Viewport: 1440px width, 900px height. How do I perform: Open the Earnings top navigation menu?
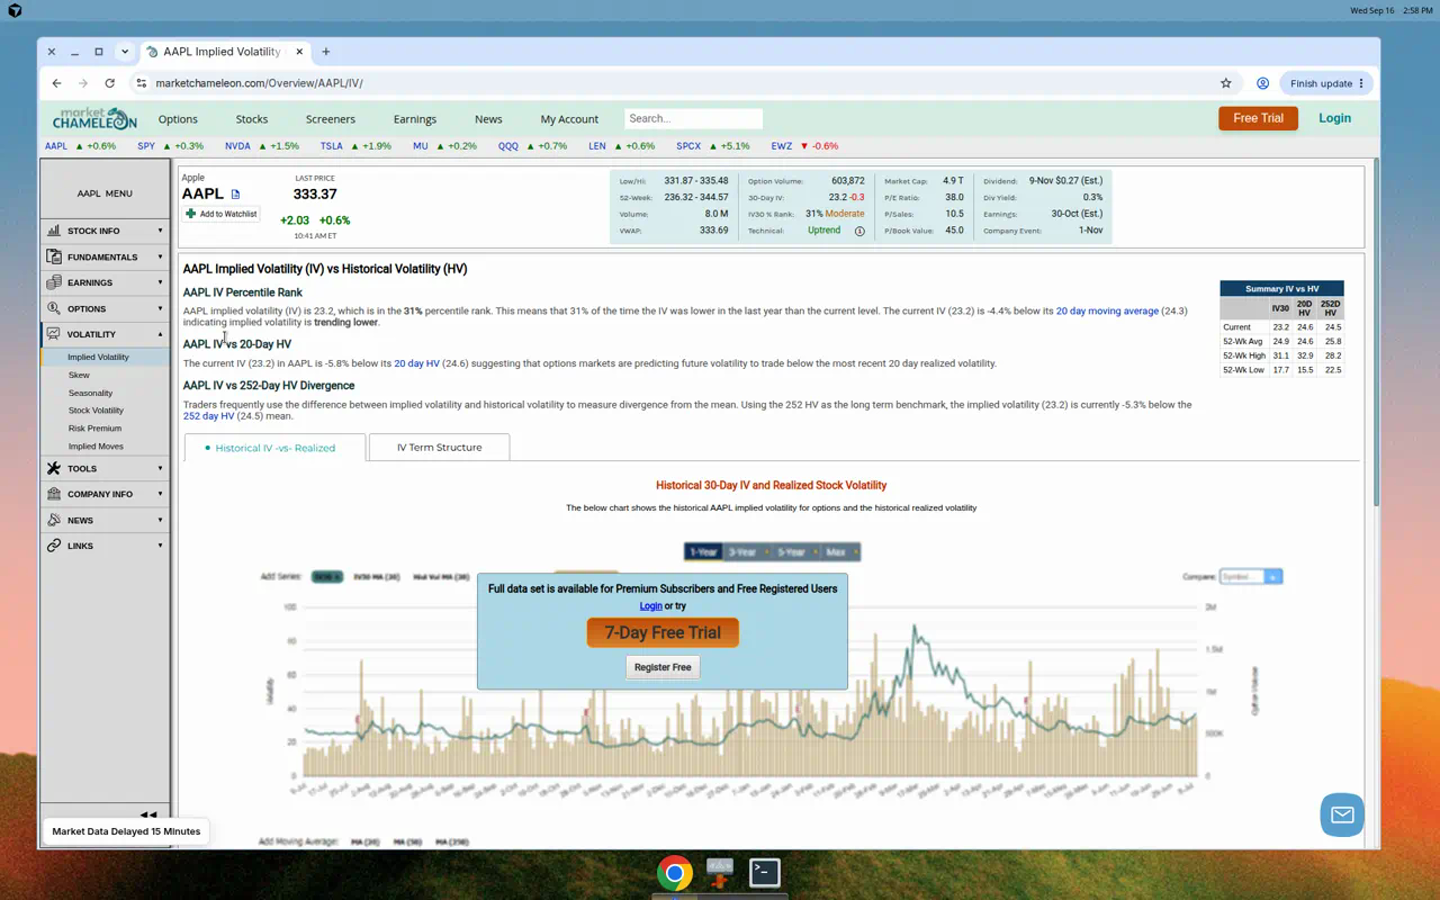coord(415,119)
